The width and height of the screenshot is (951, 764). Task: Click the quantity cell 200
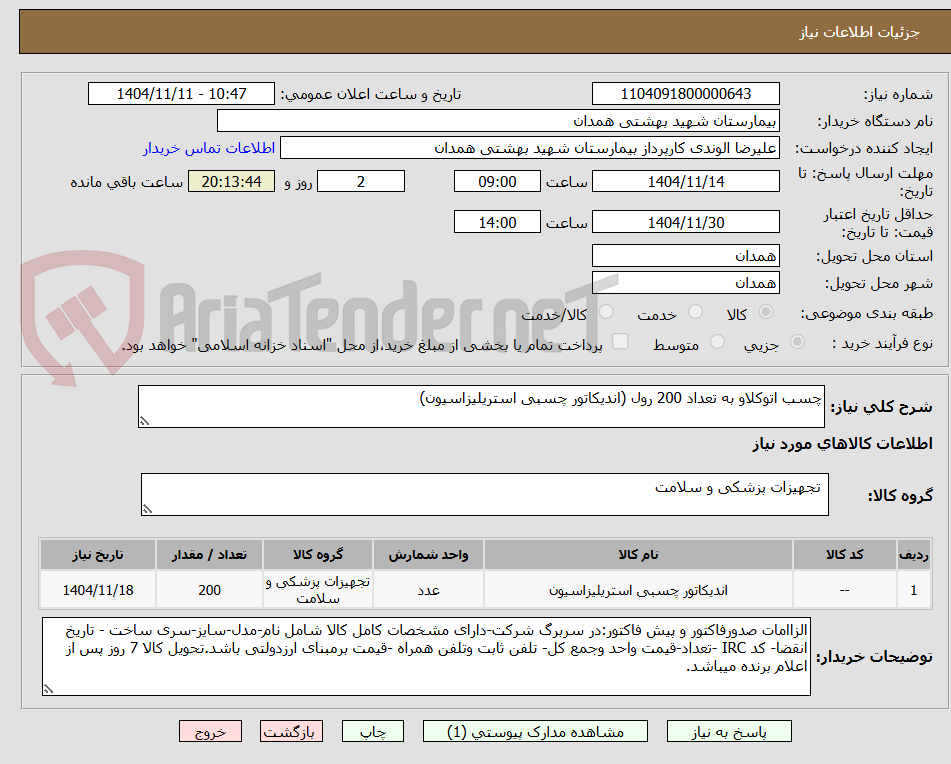(x=209, y=589)
